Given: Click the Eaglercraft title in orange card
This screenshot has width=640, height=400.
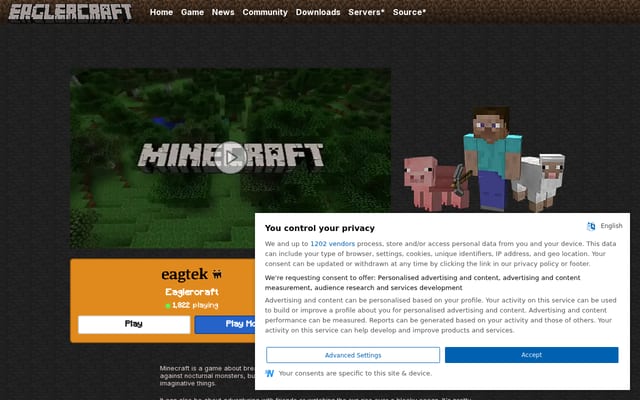Looking at the screenshot, I should pyautogui.click(x=191, y=292).
